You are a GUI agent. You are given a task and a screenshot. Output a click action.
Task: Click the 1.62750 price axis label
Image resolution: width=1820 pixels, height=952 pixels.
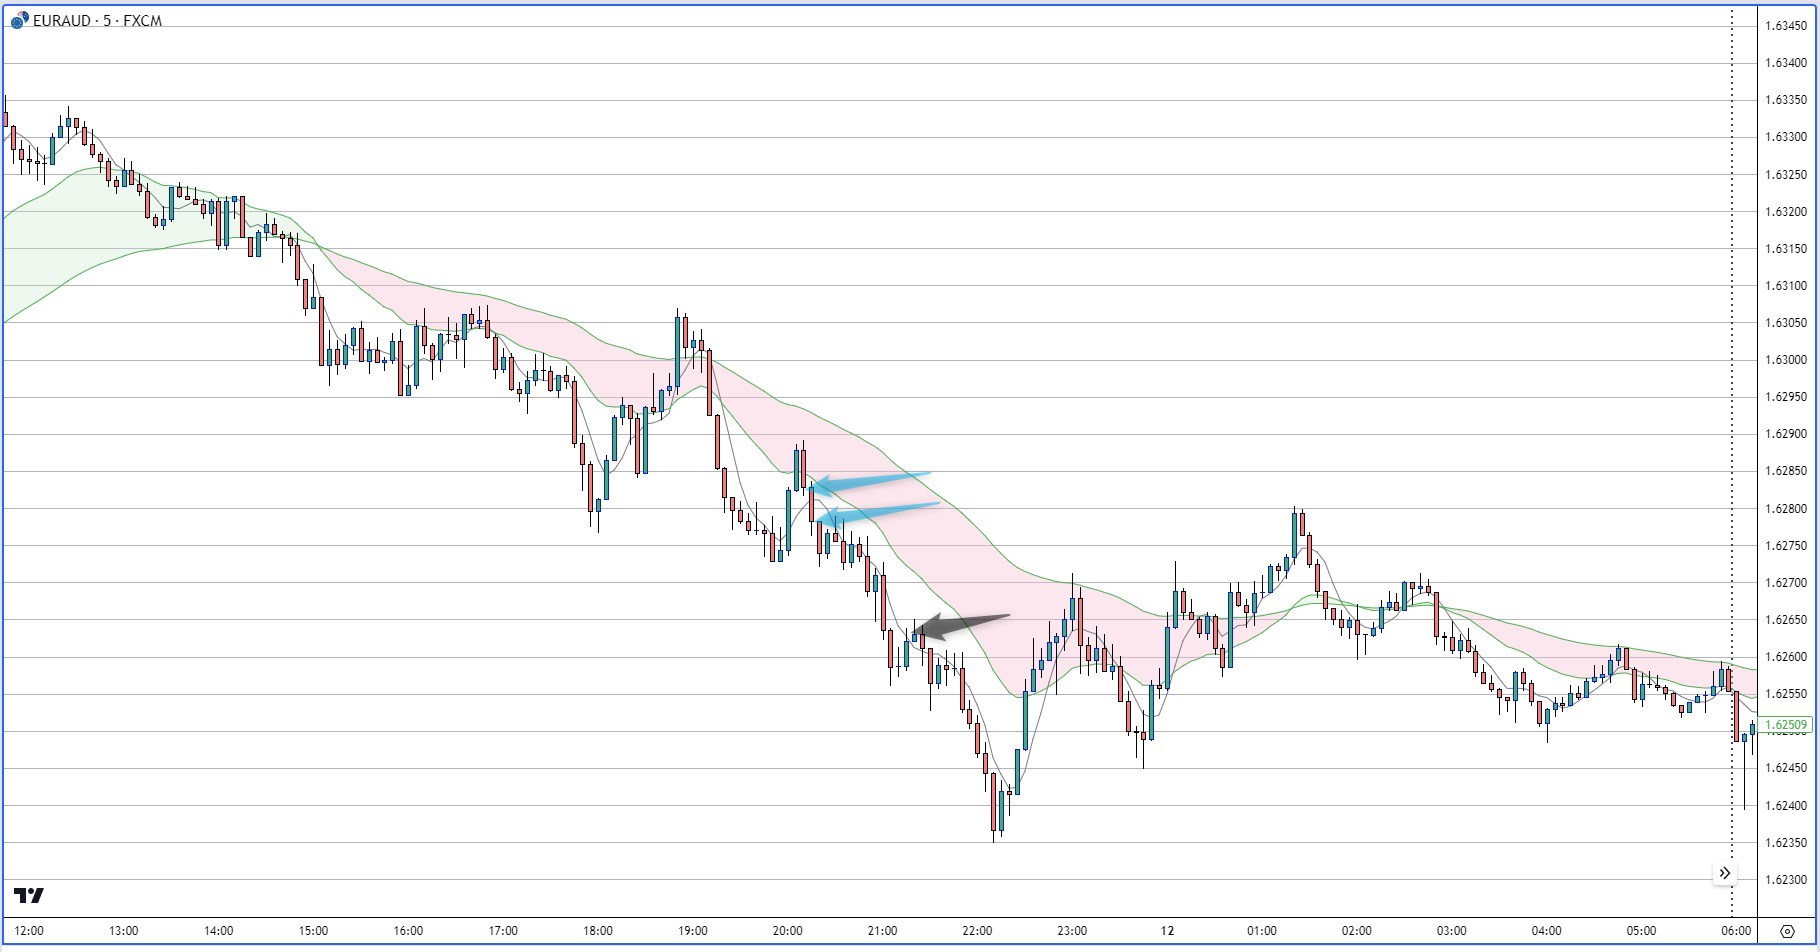[x=1785, y=546]
